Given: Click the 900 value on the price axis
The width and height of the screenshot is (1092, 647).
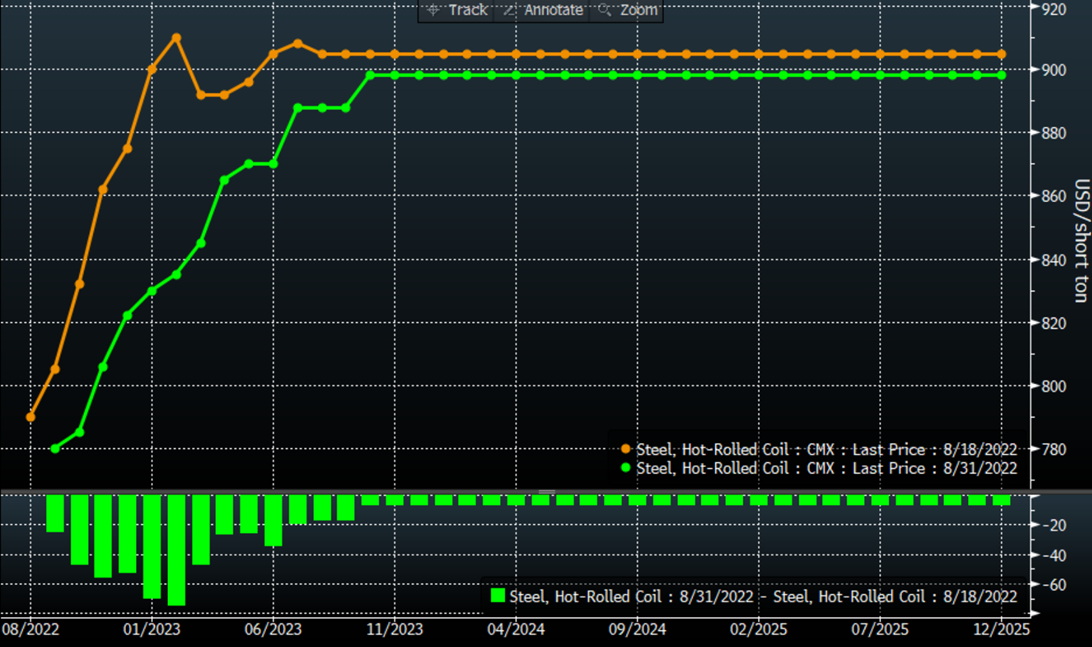Looking at the screenshot, I should point(1053,70).
